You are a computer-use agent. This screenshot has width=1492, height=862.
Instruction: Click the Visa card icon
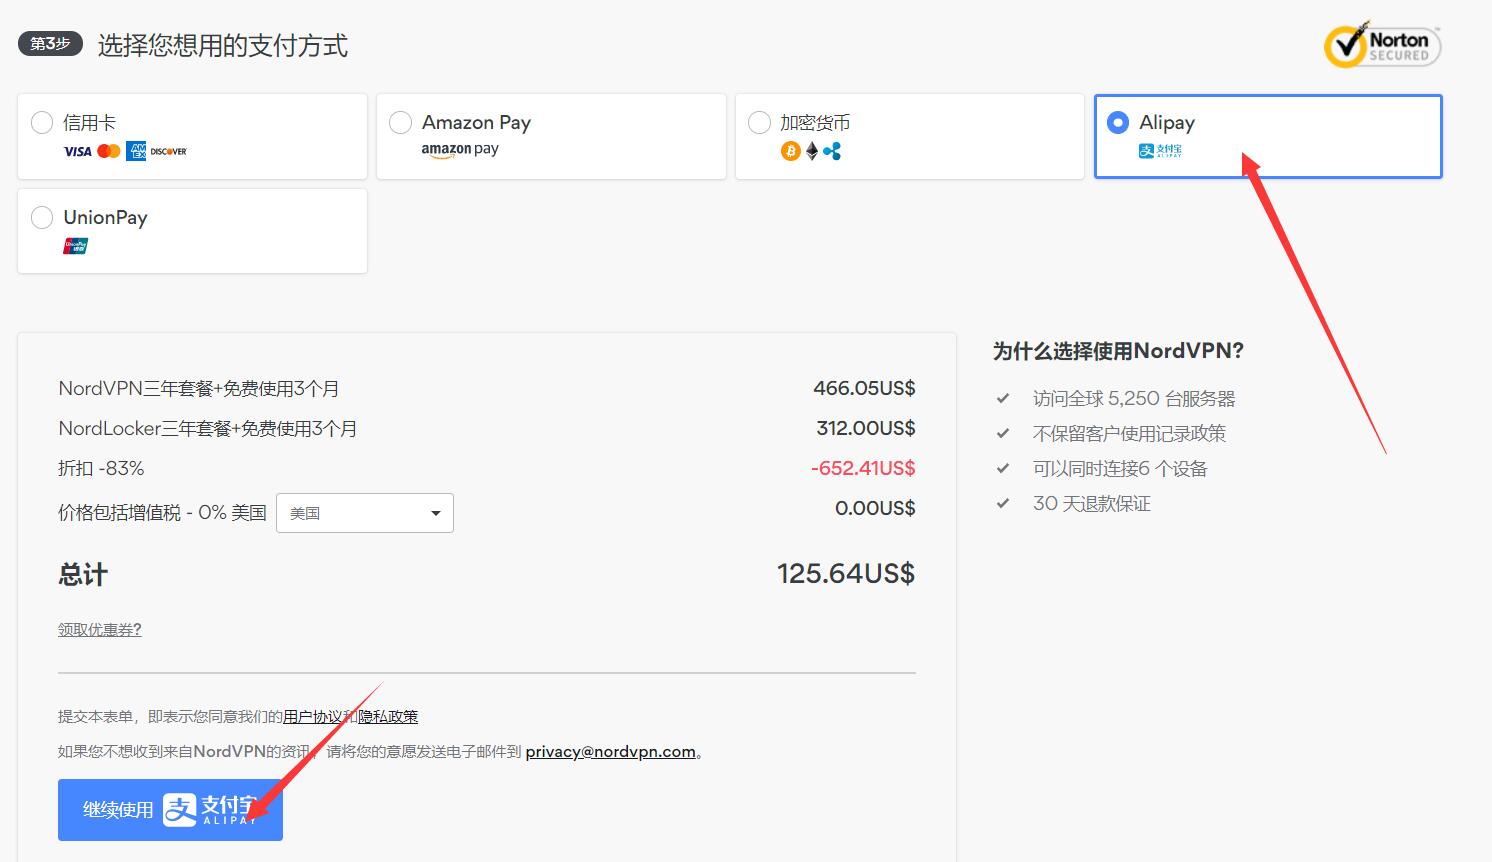77,151
